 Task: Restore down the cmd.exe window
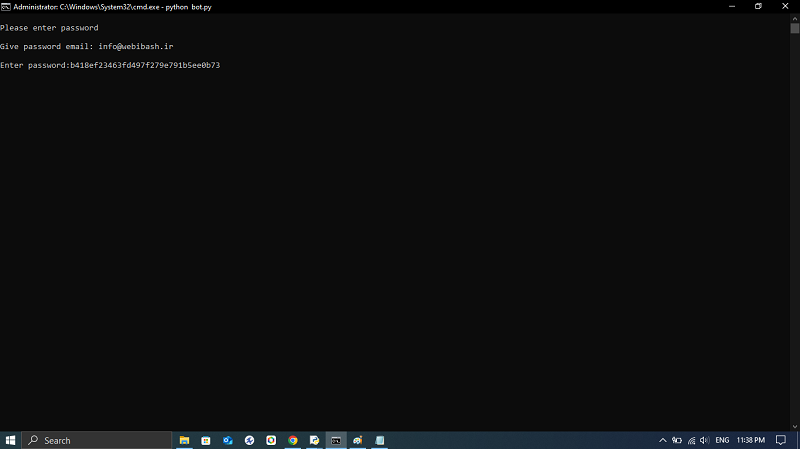point(759,7)
